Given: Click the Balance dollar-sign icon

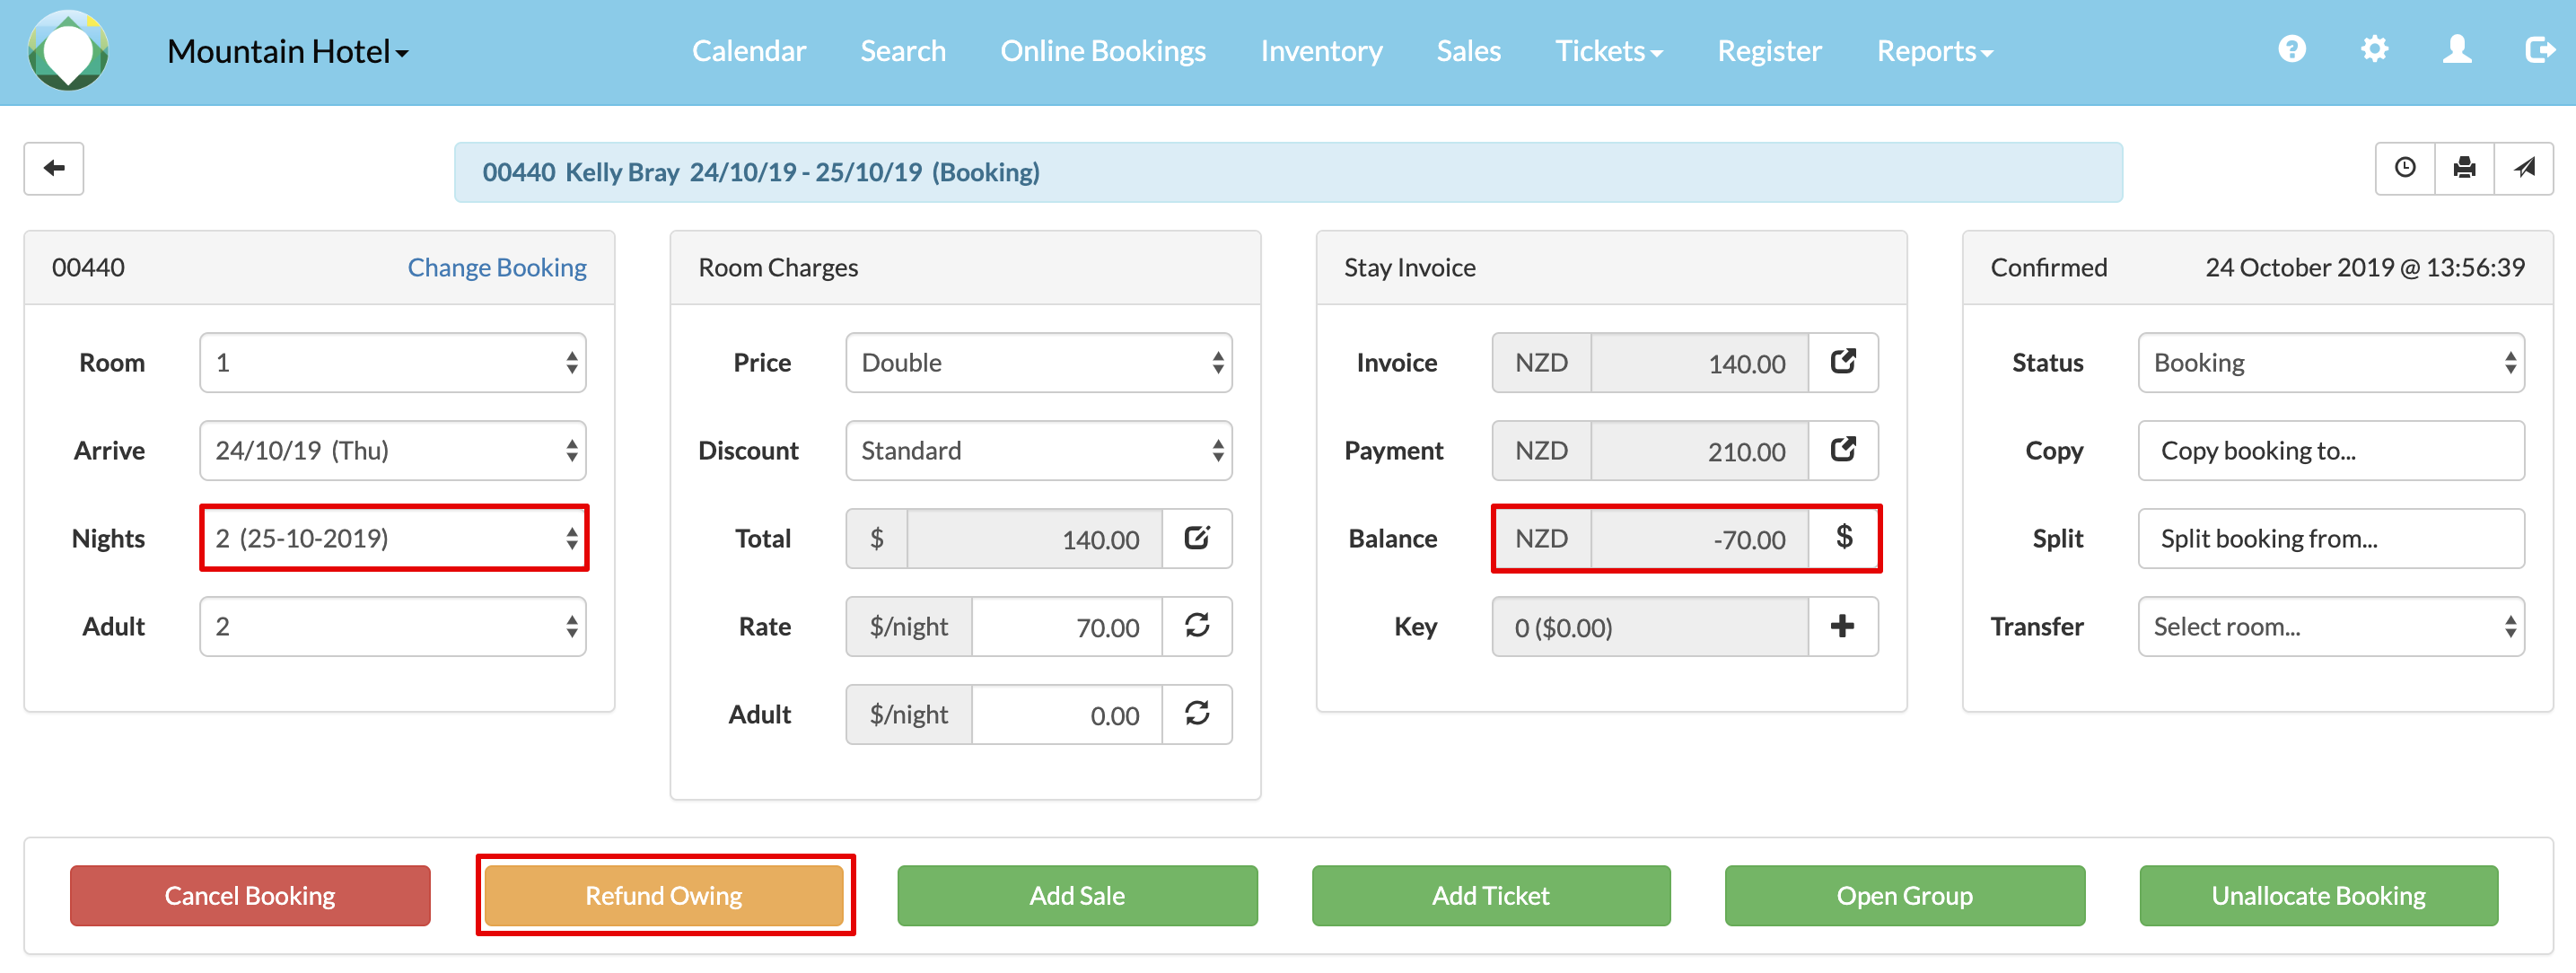Looking at the screenshot, I should (x=1843, y=538).
